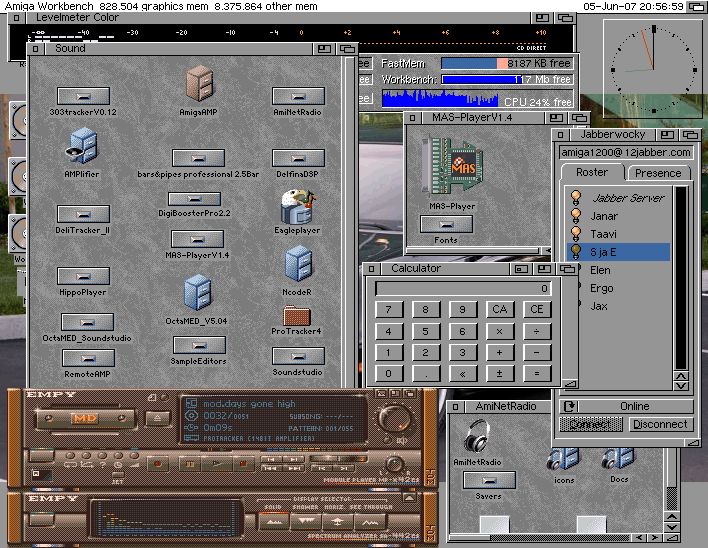The image size is (708, 548).
Task: Click the equals button on Calculator
Action: coord(536,373)
